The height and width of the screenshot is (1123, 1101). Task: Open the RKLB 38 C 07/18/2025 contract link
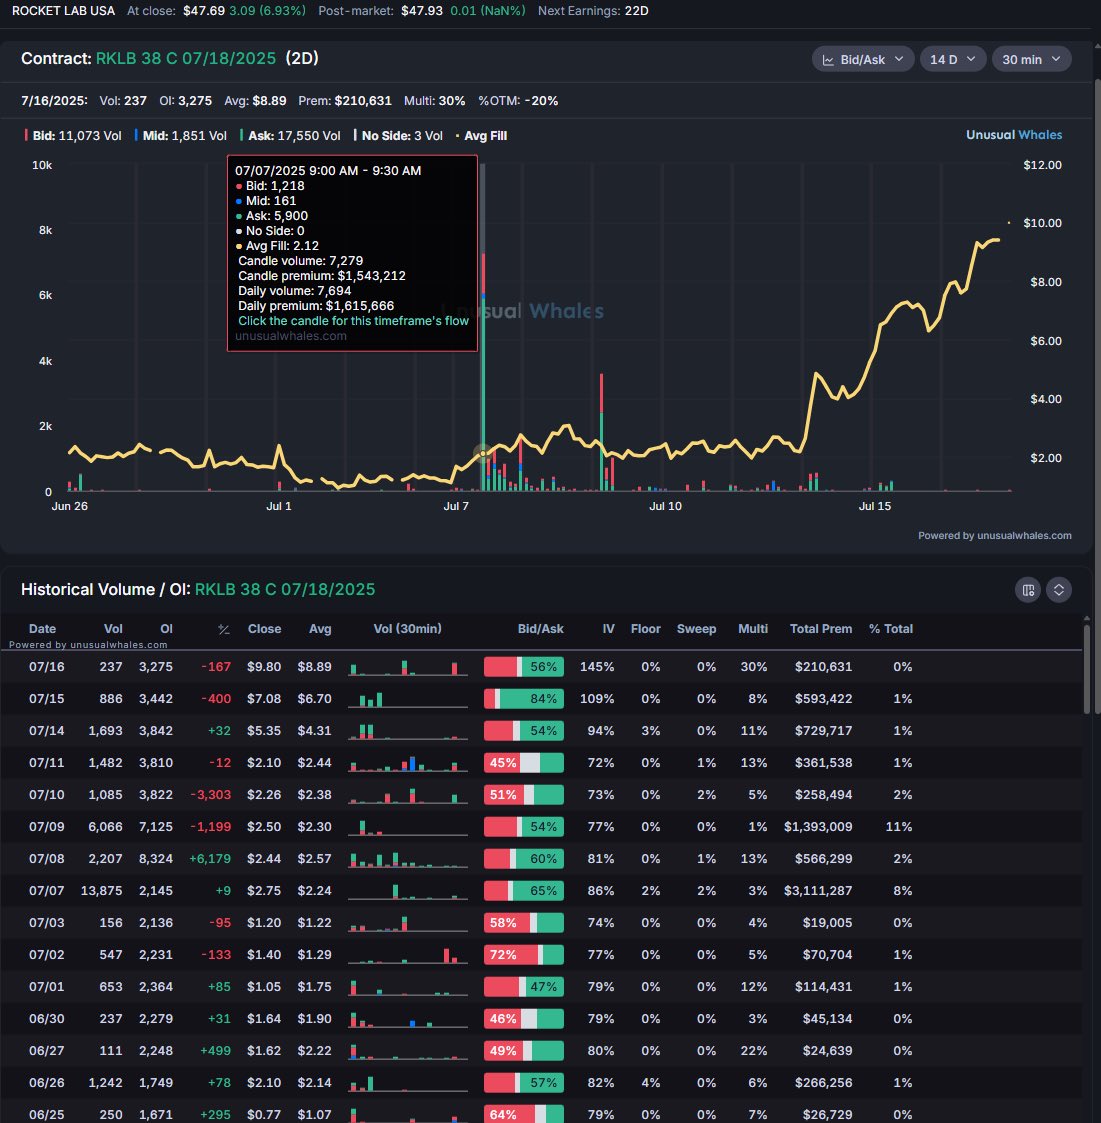pos(186,59)
